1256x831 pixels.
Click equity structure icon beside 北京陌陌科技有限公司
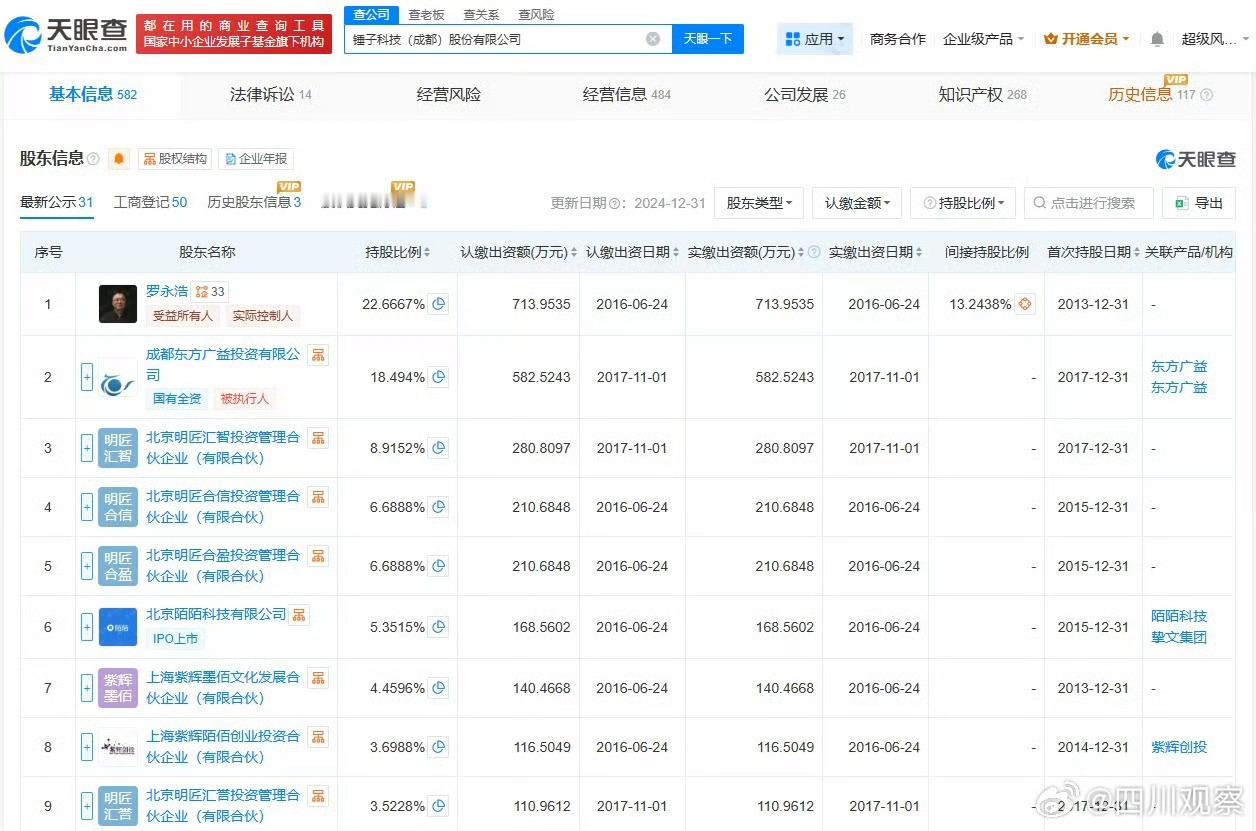[x=299, y=615]
